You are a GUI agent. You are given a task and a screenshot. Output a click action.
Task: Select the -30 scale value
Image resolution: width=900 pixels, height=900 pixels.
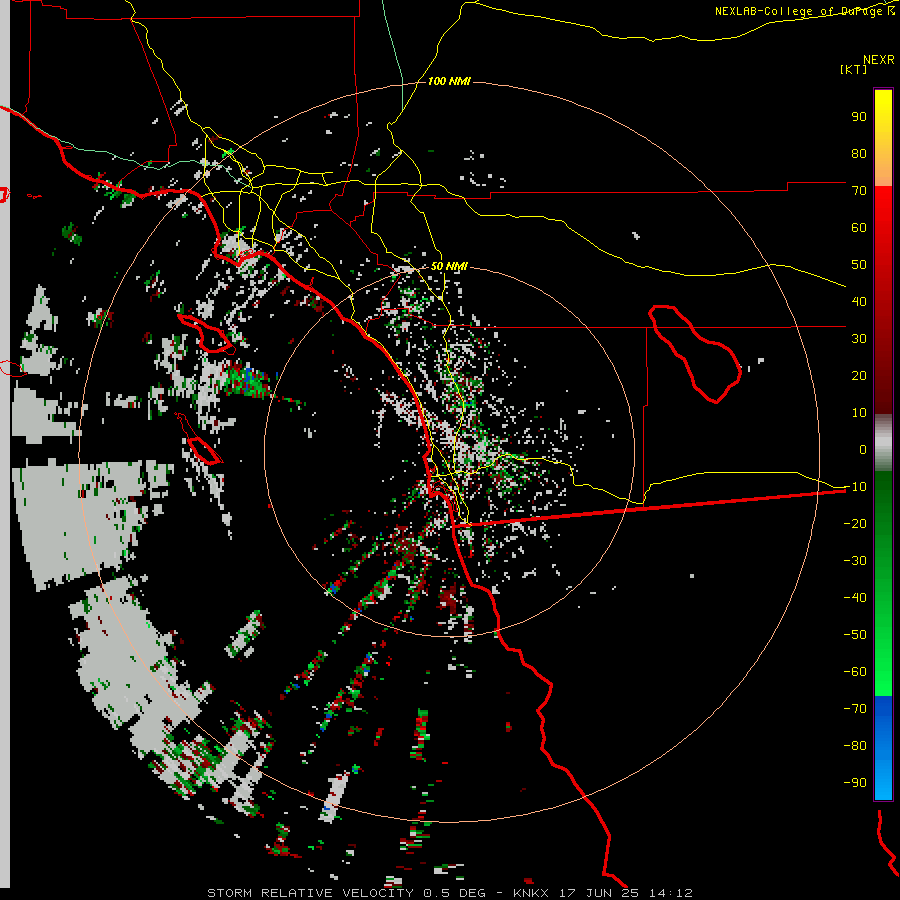[855, 561]
